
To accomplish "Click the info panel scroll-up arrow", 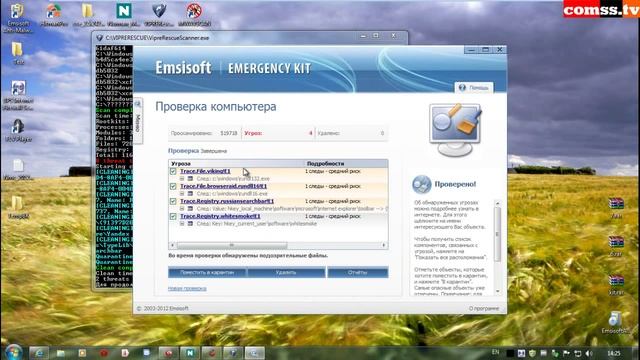I will tap(497, 203).
